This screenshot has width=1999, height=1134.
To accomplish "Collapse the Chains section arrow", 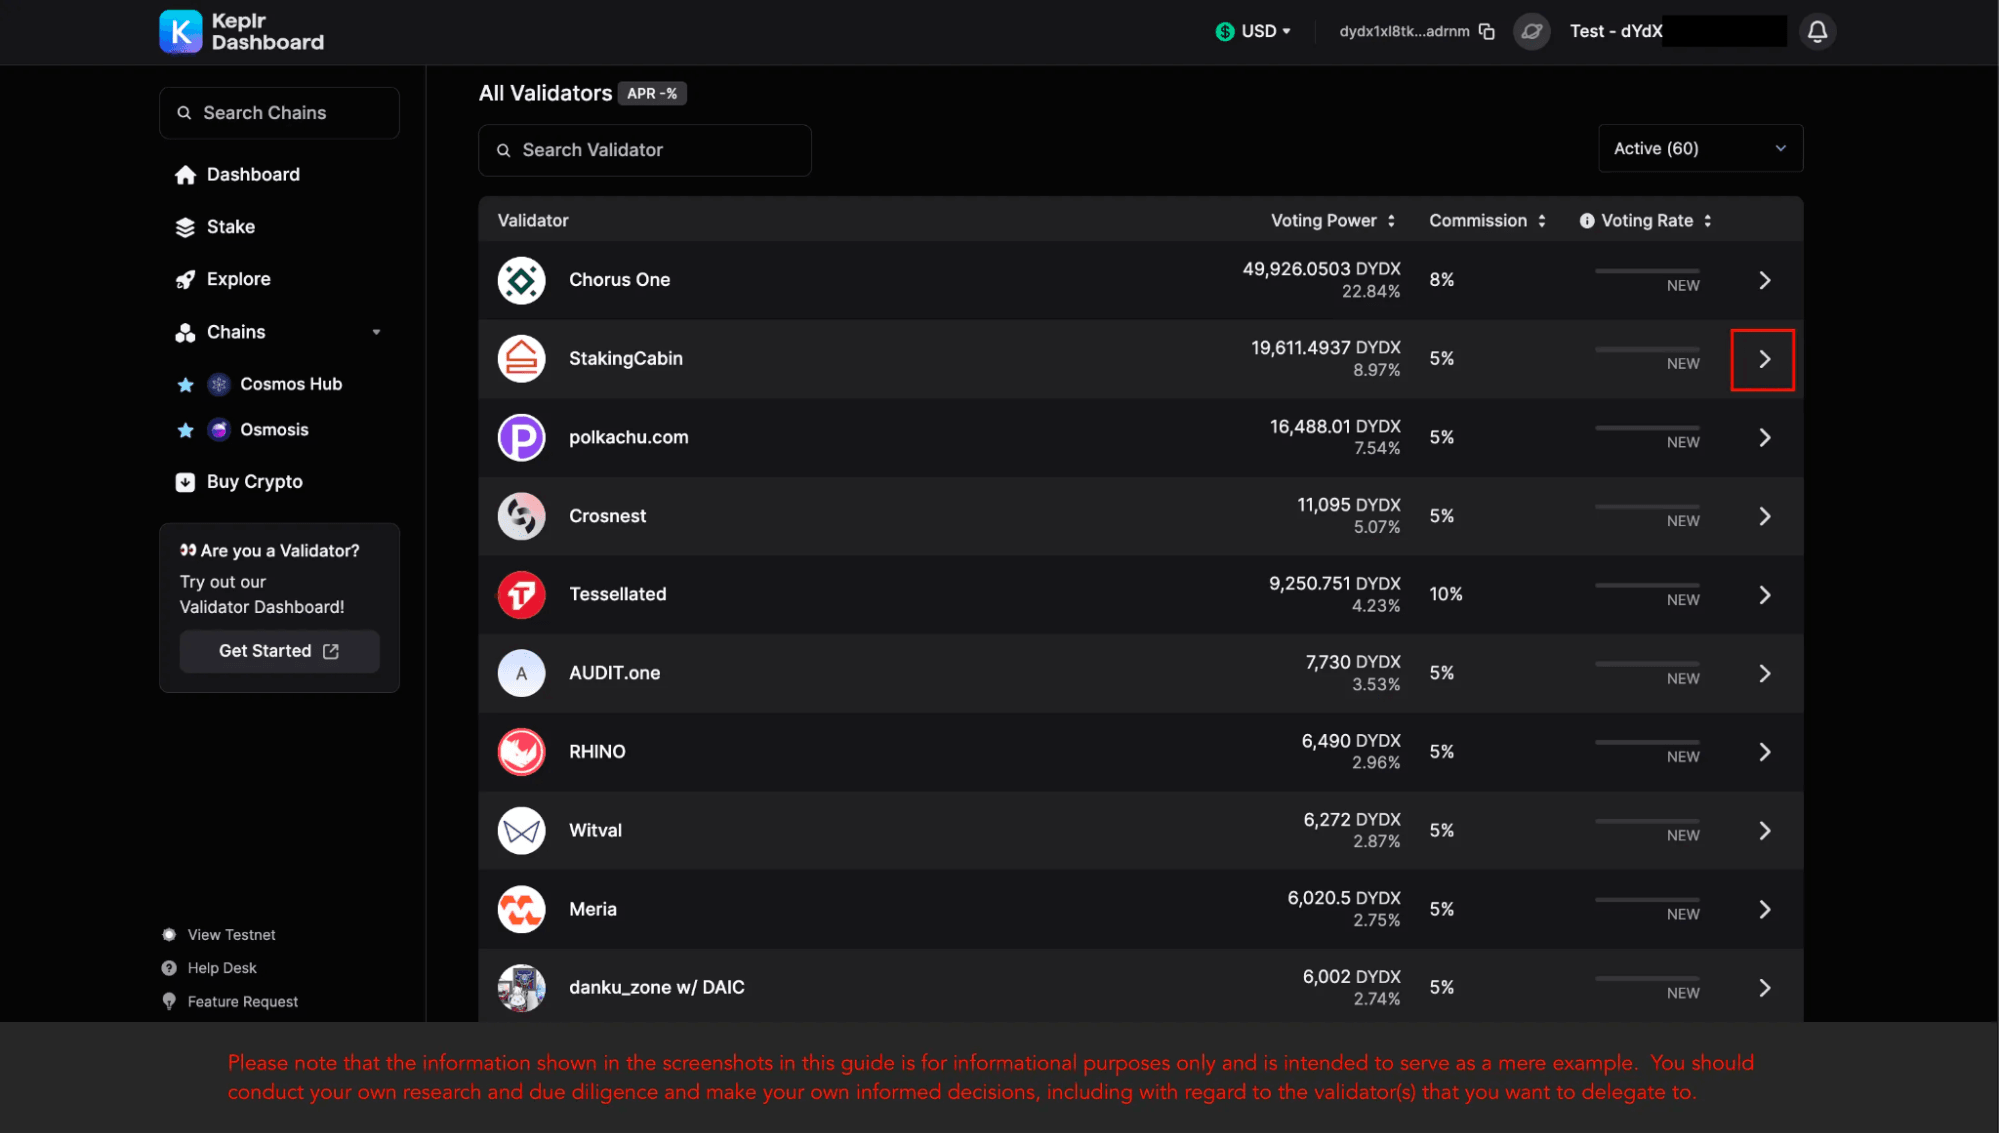I will (x=377, y=332).
